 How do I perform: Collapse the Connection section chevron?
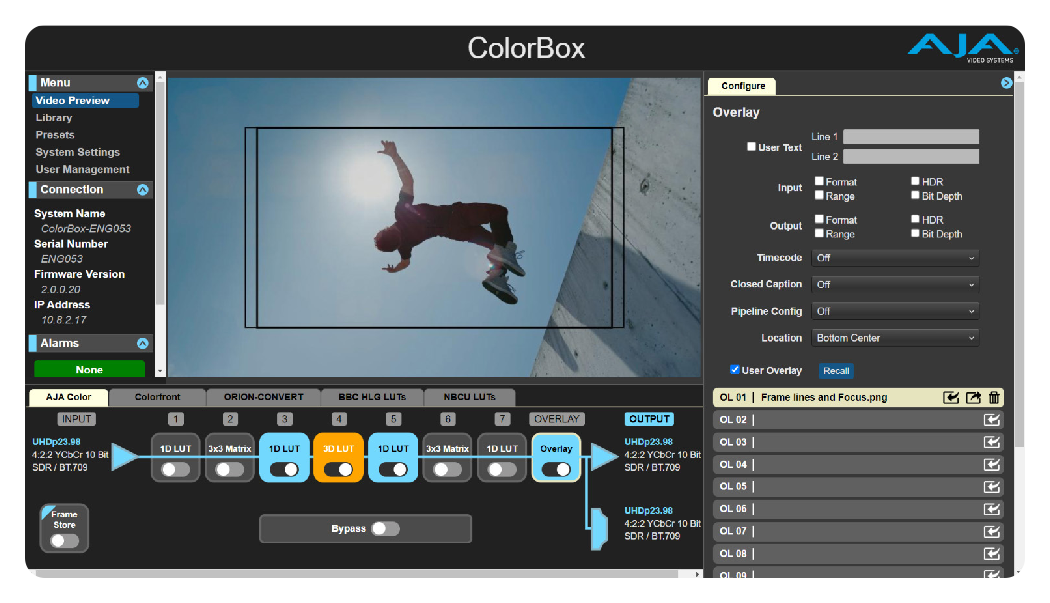point(143,190)
